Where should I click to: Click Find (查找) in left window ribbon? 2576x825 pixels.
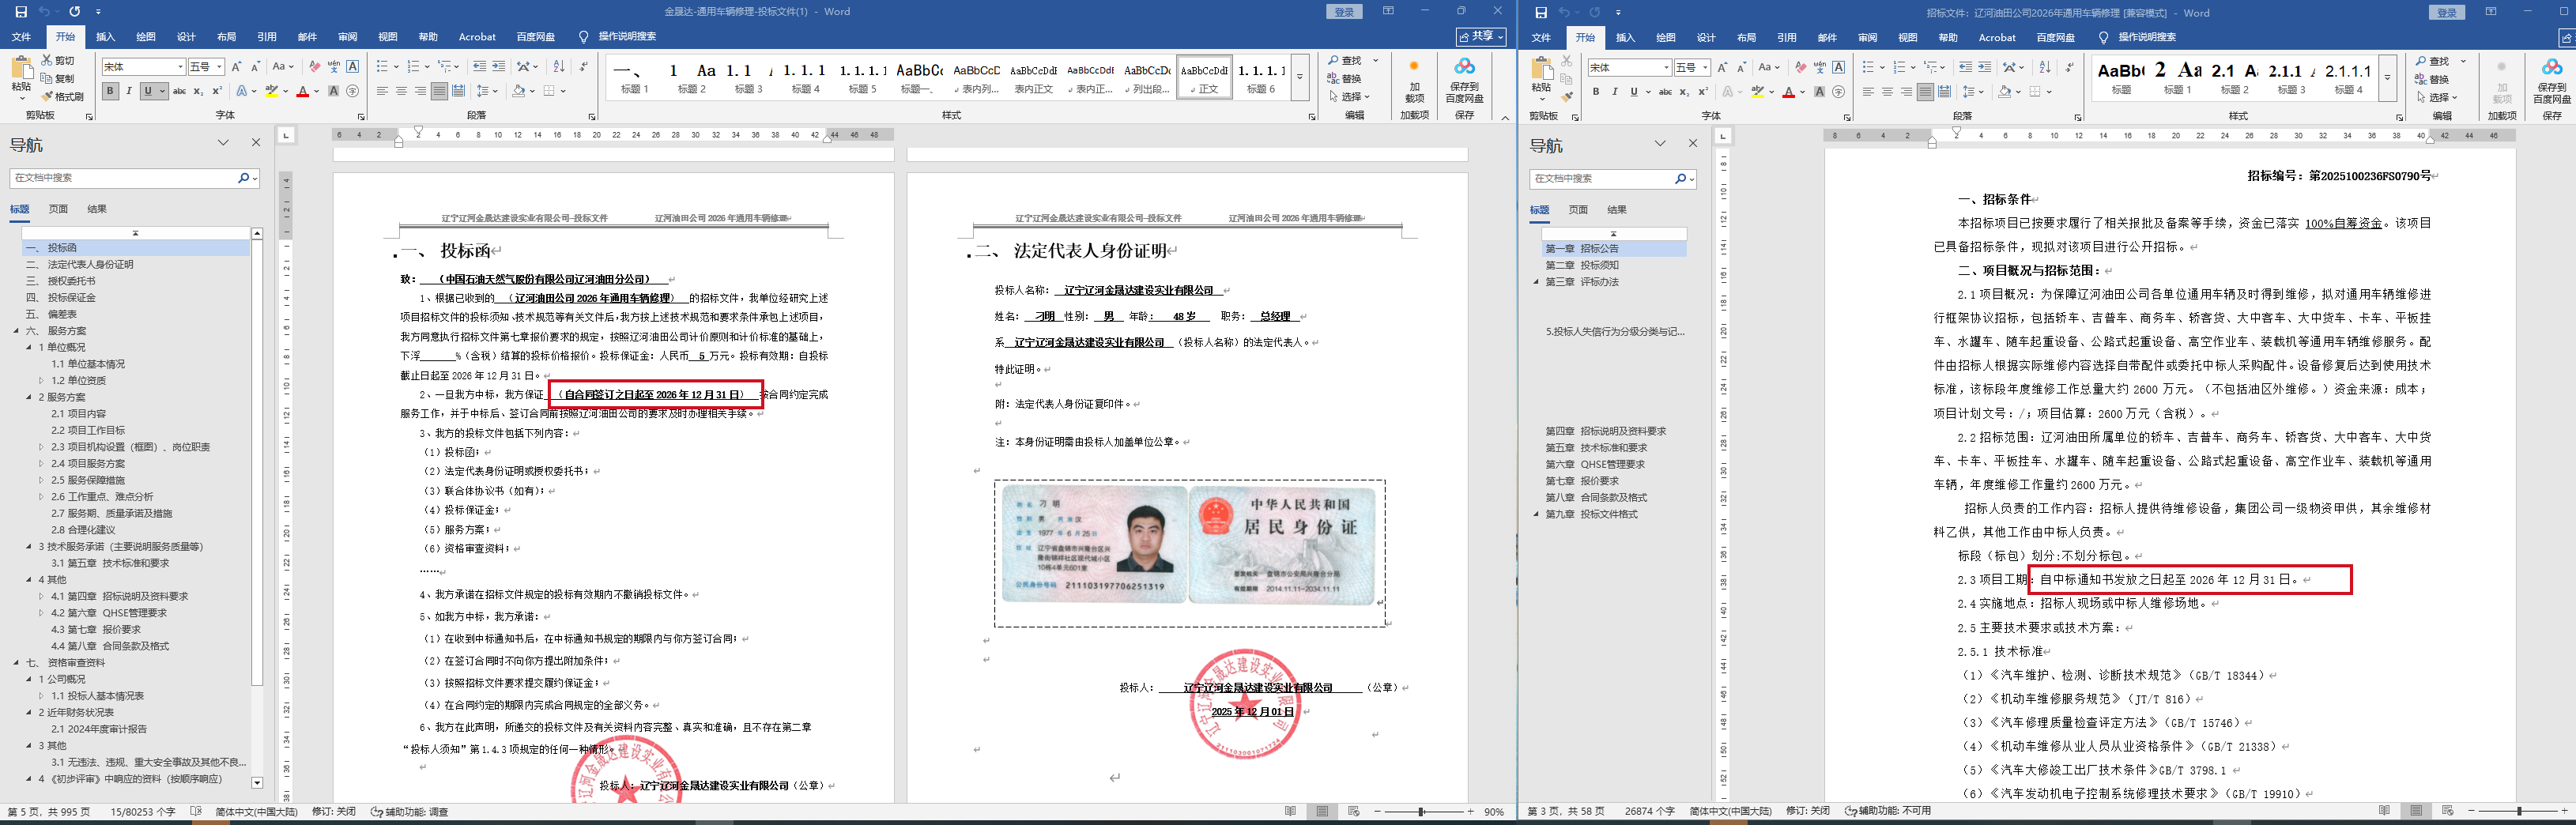tap(1345, 61)
